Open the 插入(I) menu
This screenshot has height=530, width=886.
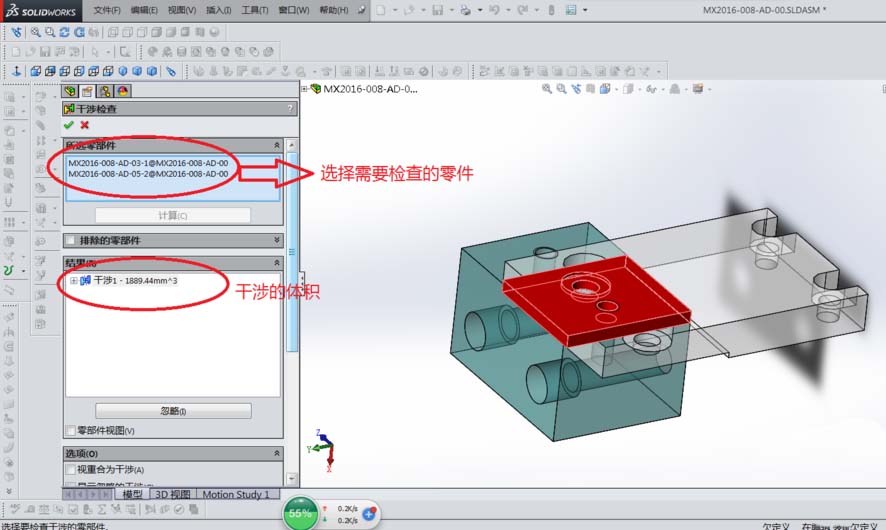[219, 10]
